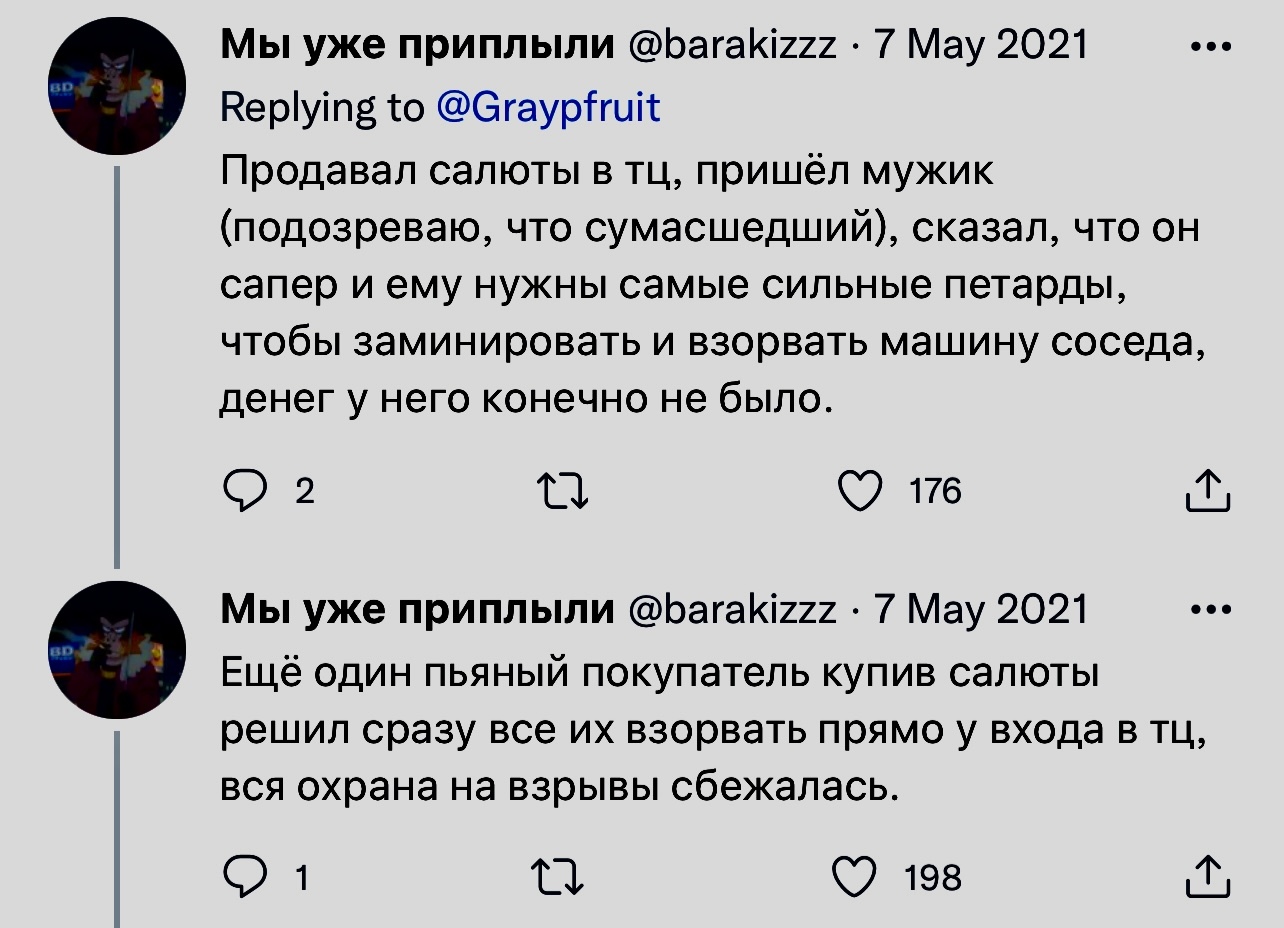Retweet the second tweet about the drunk buyer
Viewport: 1284px width, 928px height.
[563, 877]
